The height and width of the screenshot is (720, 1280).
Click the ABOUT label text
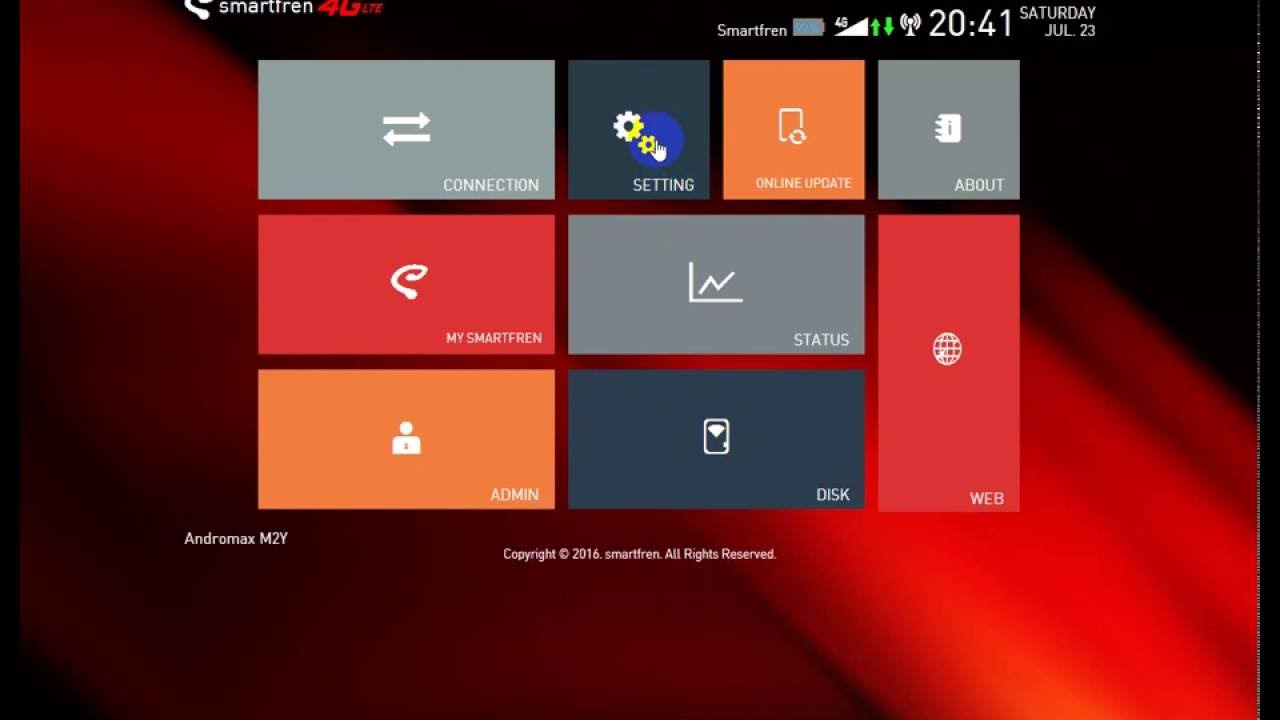[979, 185]
